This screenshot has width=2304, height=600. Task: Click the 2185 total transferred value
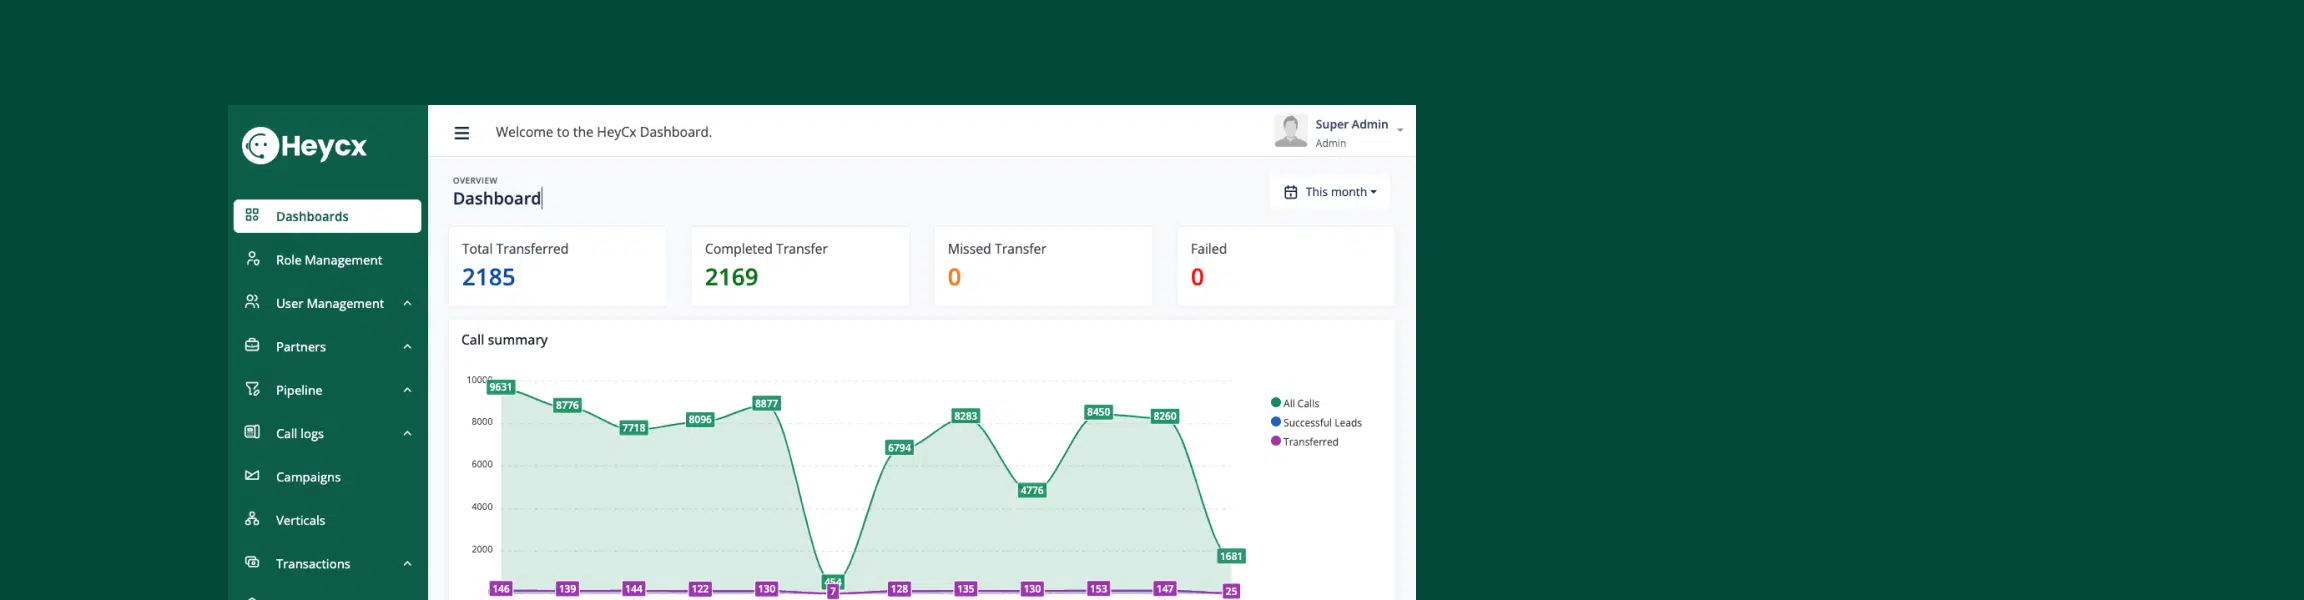(488, 277)
